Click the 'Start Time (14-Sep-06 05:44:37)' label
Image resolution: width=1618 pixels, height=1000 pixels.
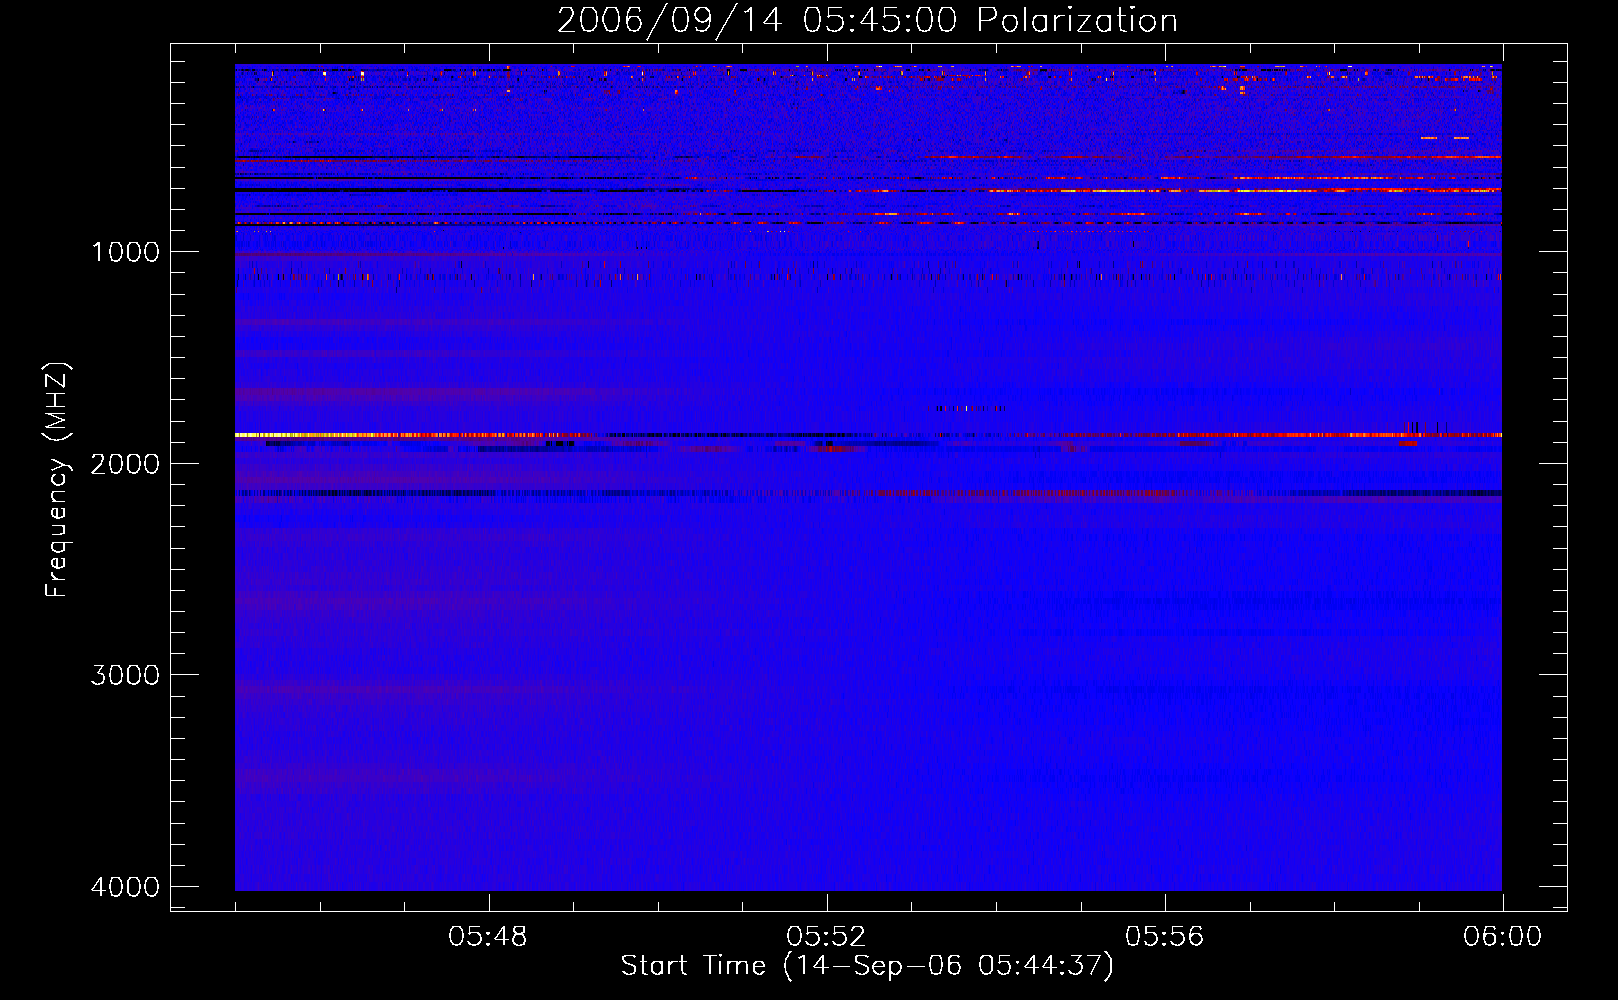click(867, 966)
